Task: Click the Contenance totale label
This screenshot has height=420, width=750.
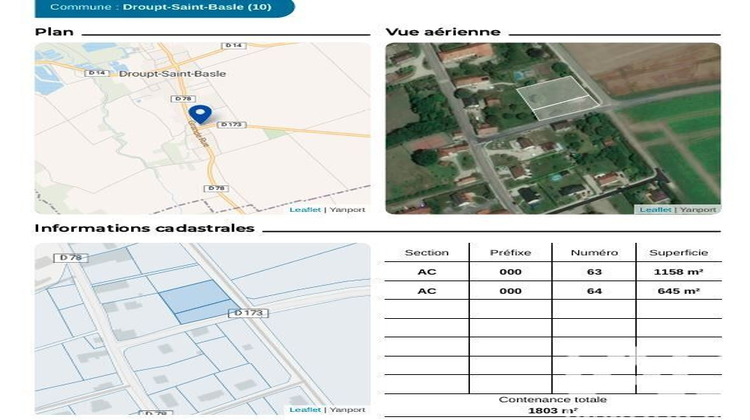Action: 552,399
